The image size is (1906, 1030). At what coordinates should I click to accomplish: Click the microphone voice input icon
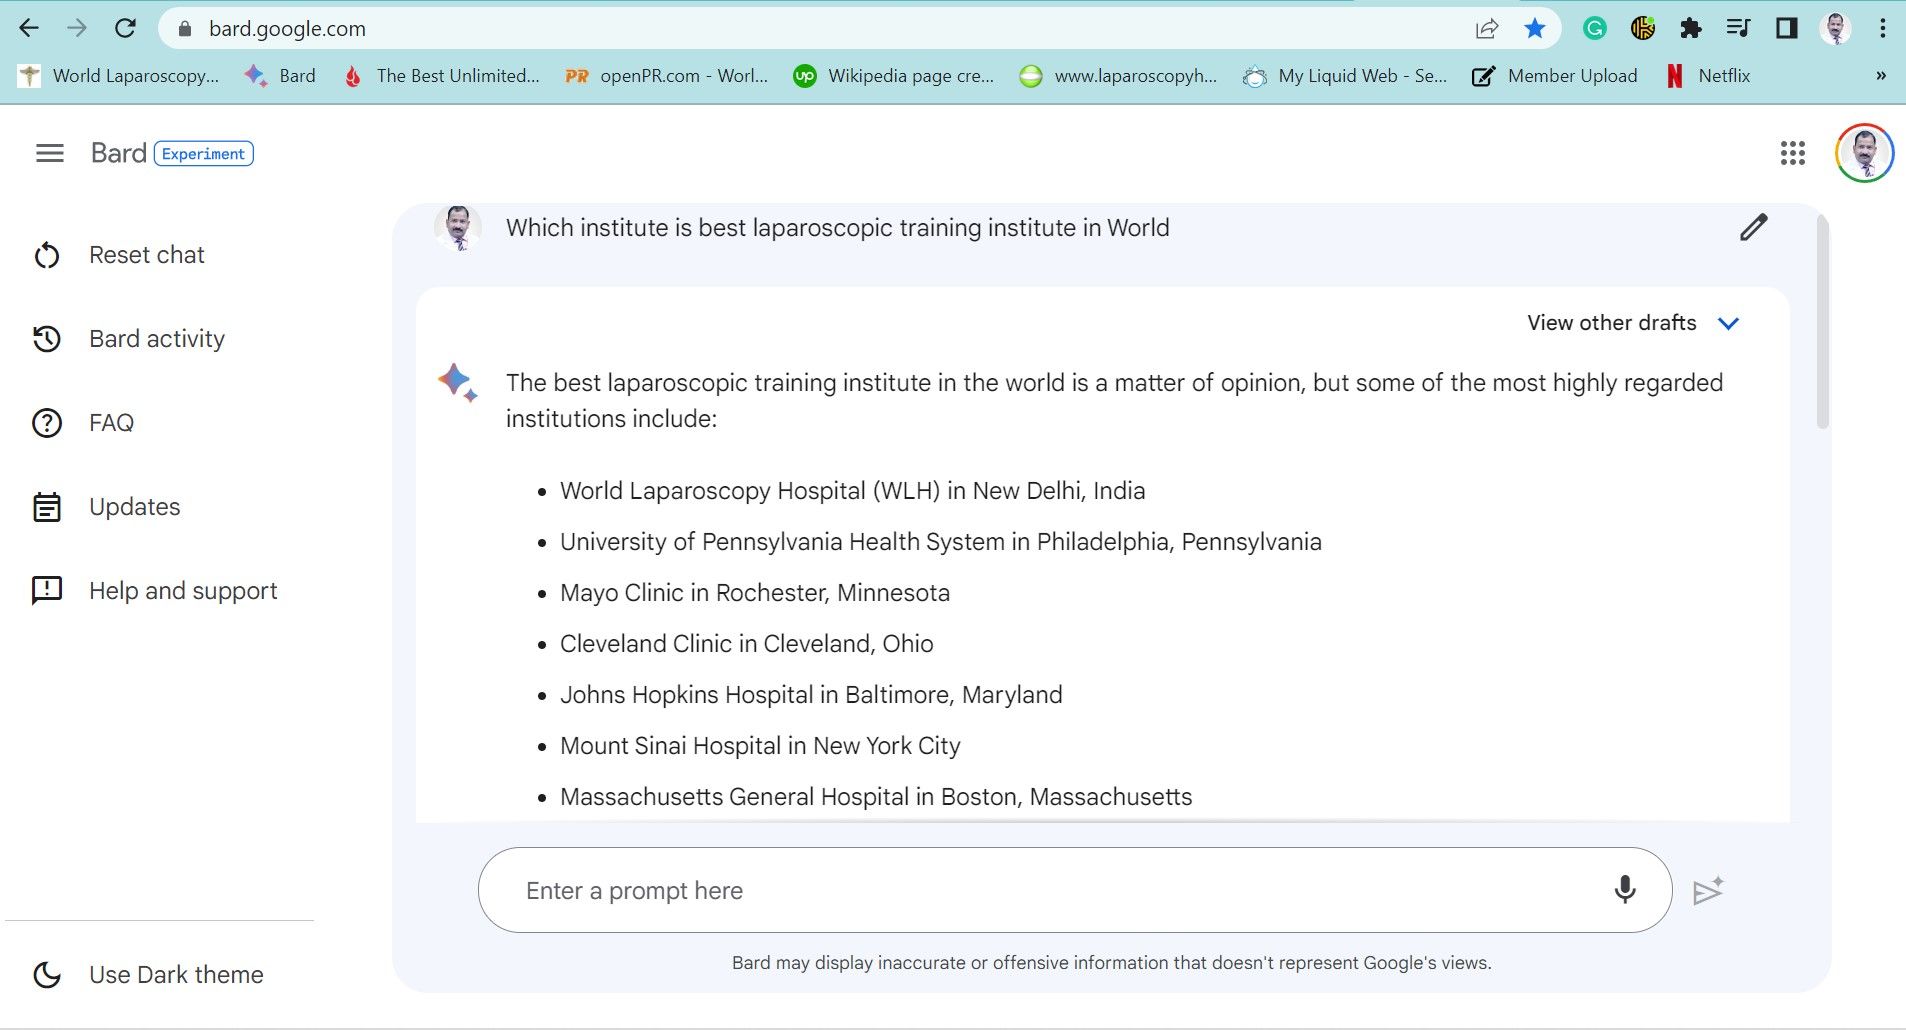[1625, 889]
